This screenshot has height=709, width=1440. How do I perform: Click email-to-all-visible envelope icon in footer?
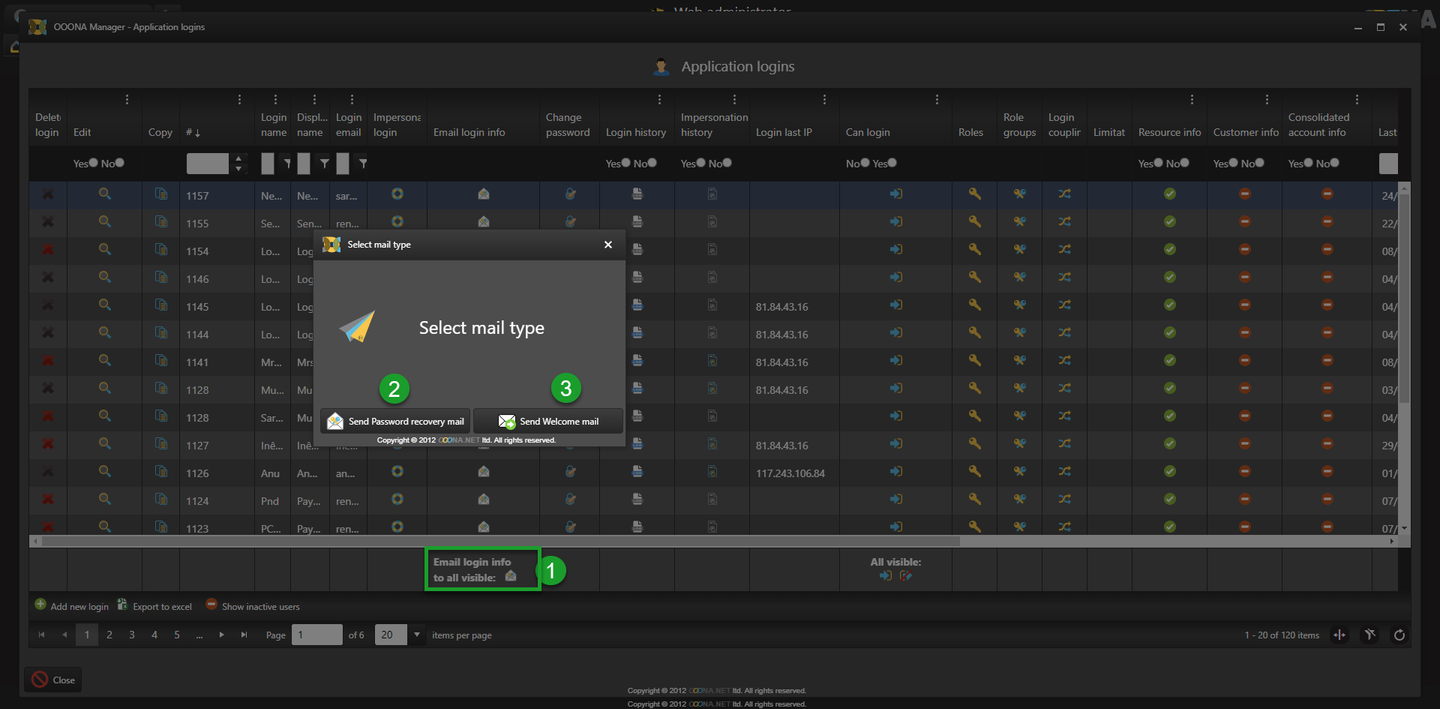pyautogui.click(x=511, y=576)
